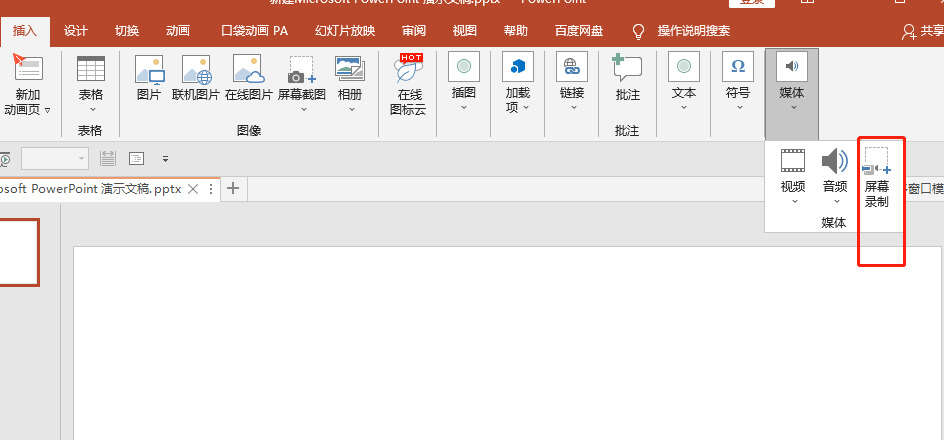Switch to the 切换 ribbon tab
Image resolution: width=944 pixels, height=440 pixels.
click(127, 31)
